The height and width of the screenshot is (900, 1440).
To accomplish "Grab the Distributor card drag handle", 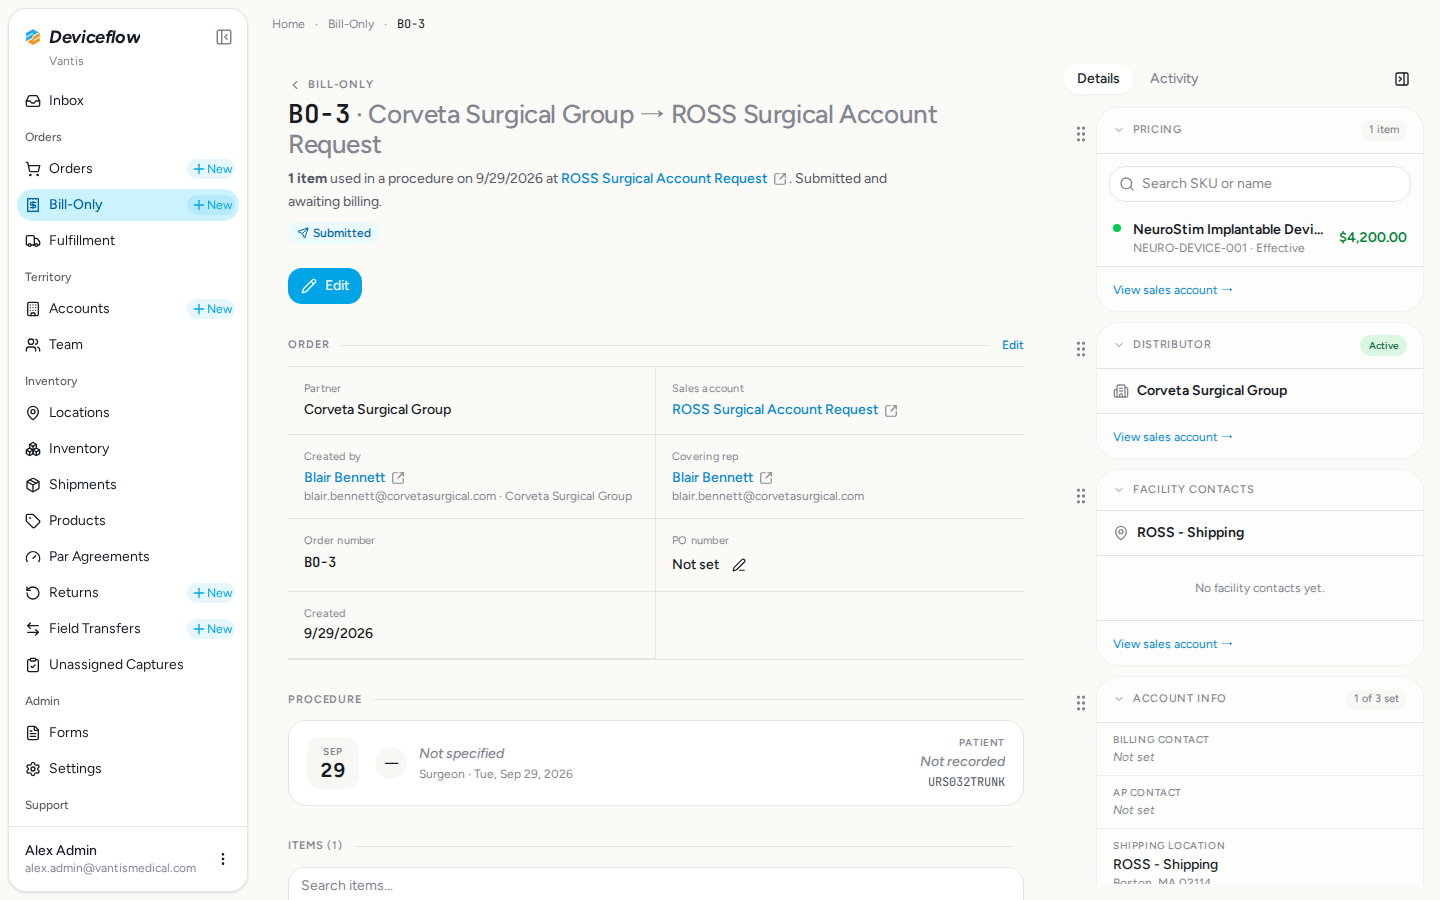I will tap(1081, 349).
